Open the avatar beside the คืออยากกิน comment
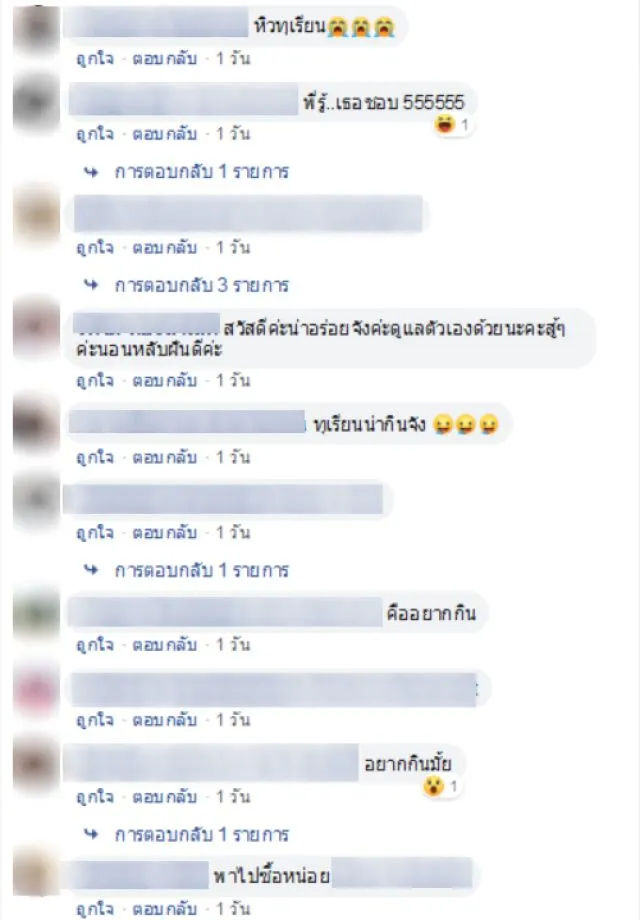640x920 pixels. point(36,613)
